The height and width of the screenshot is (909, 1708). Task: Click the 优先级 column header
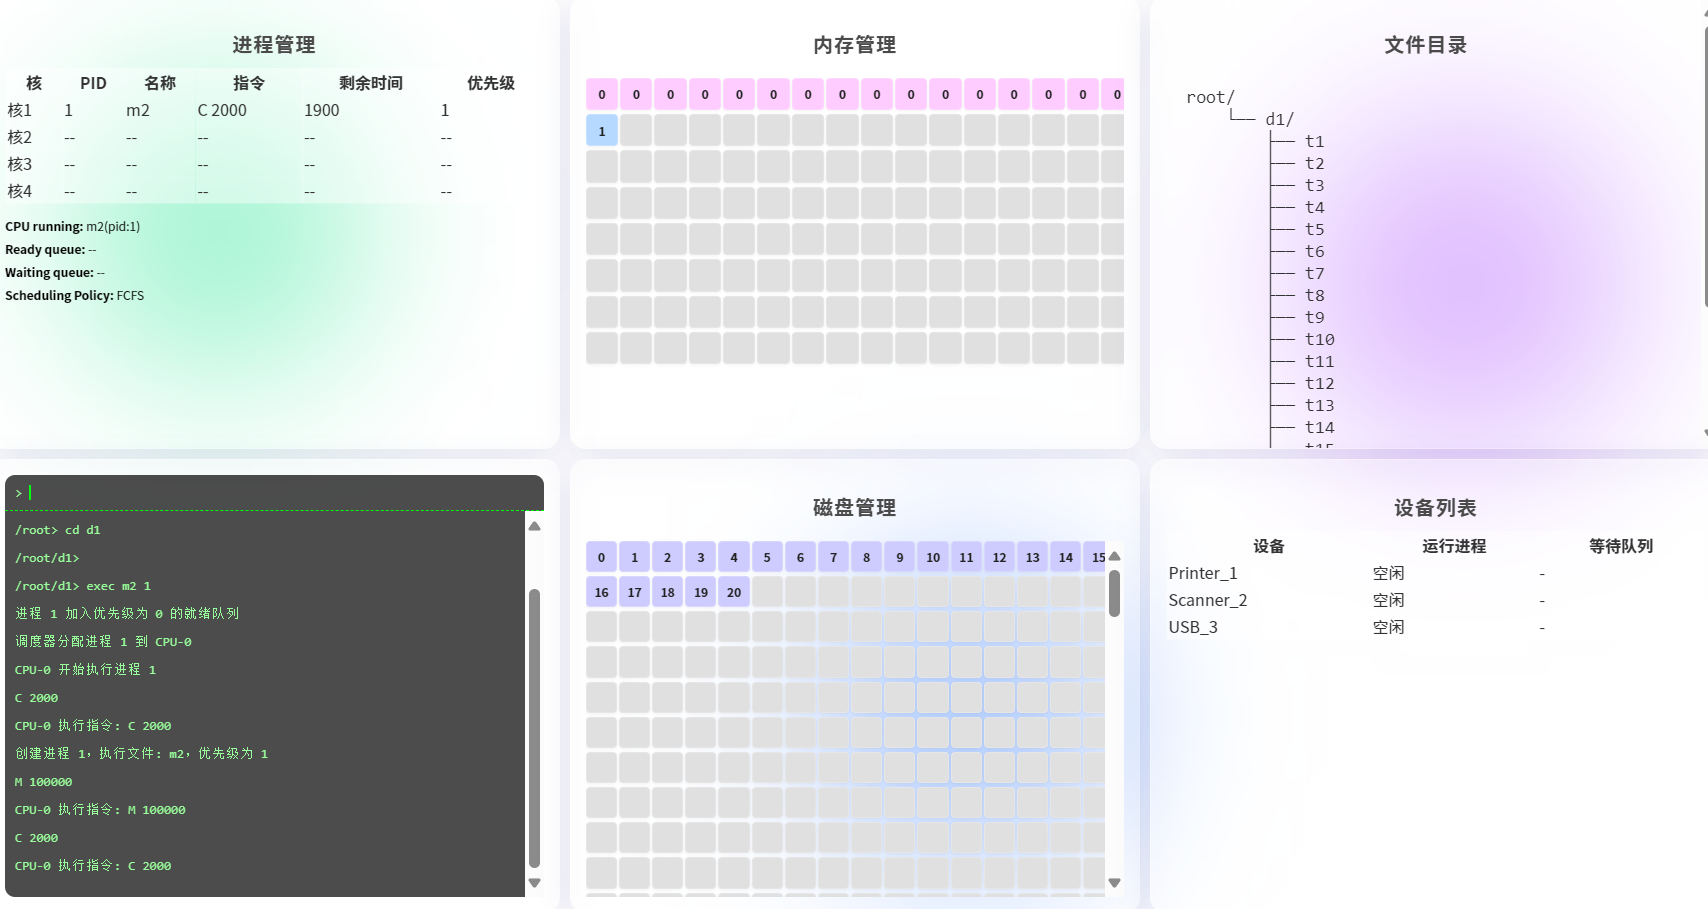(490, 83)
